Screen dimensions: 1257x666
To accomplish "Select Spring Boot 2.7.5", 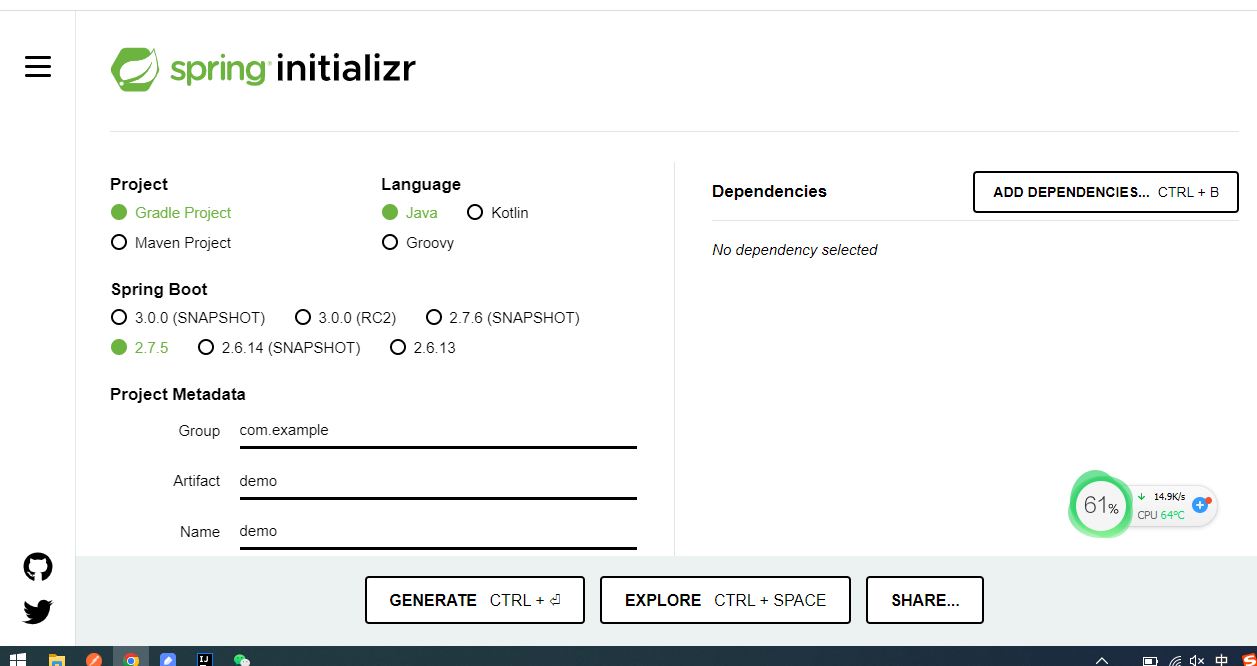I will 140,348.
